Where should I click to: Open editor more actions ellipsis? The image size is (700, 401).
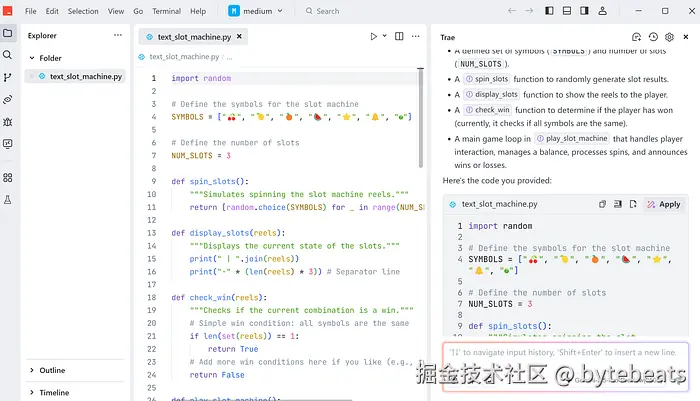click(416, 37)
